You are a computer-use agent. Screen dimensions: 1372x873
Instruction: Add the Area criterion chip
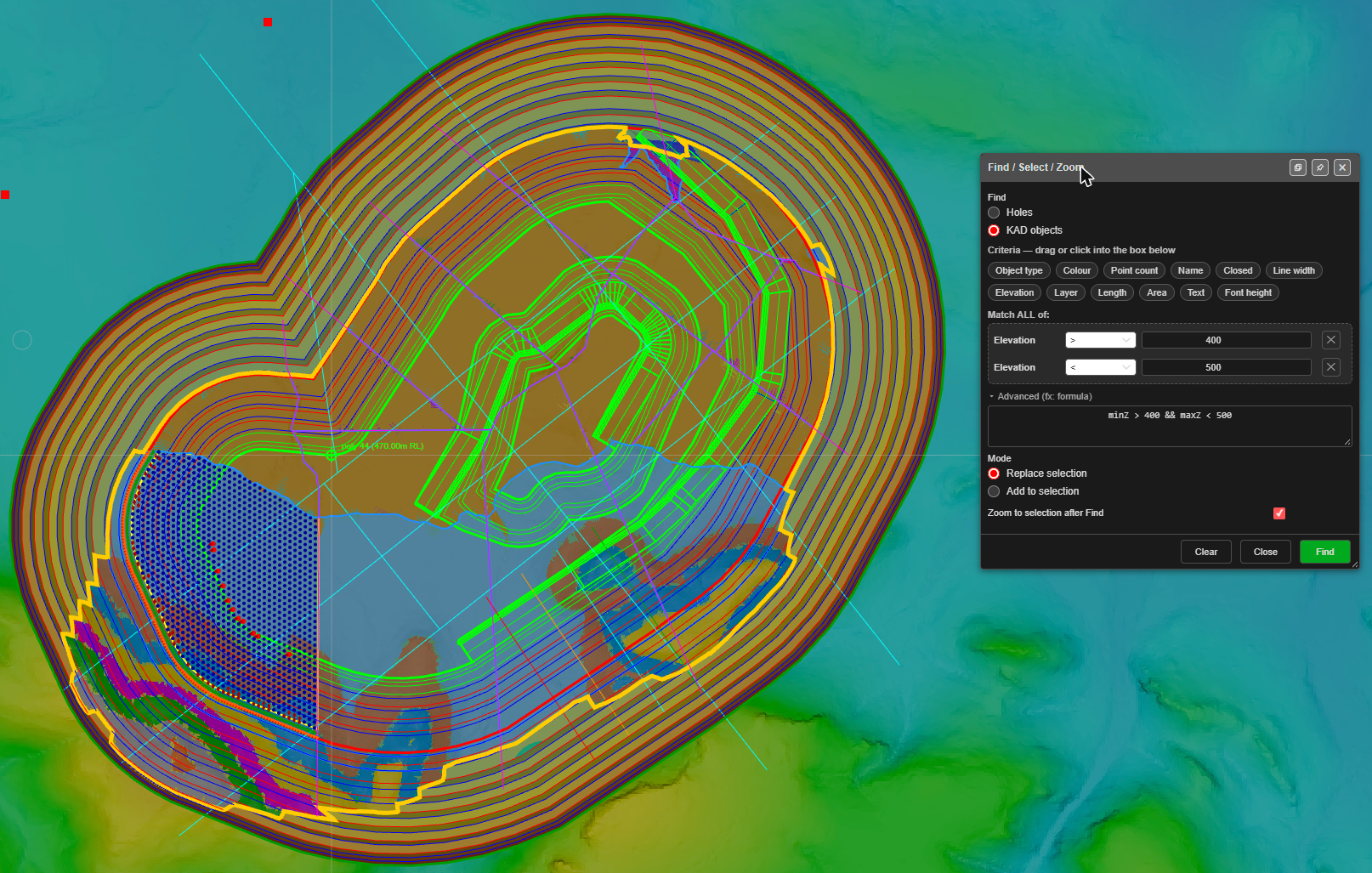pos(1157,292)
